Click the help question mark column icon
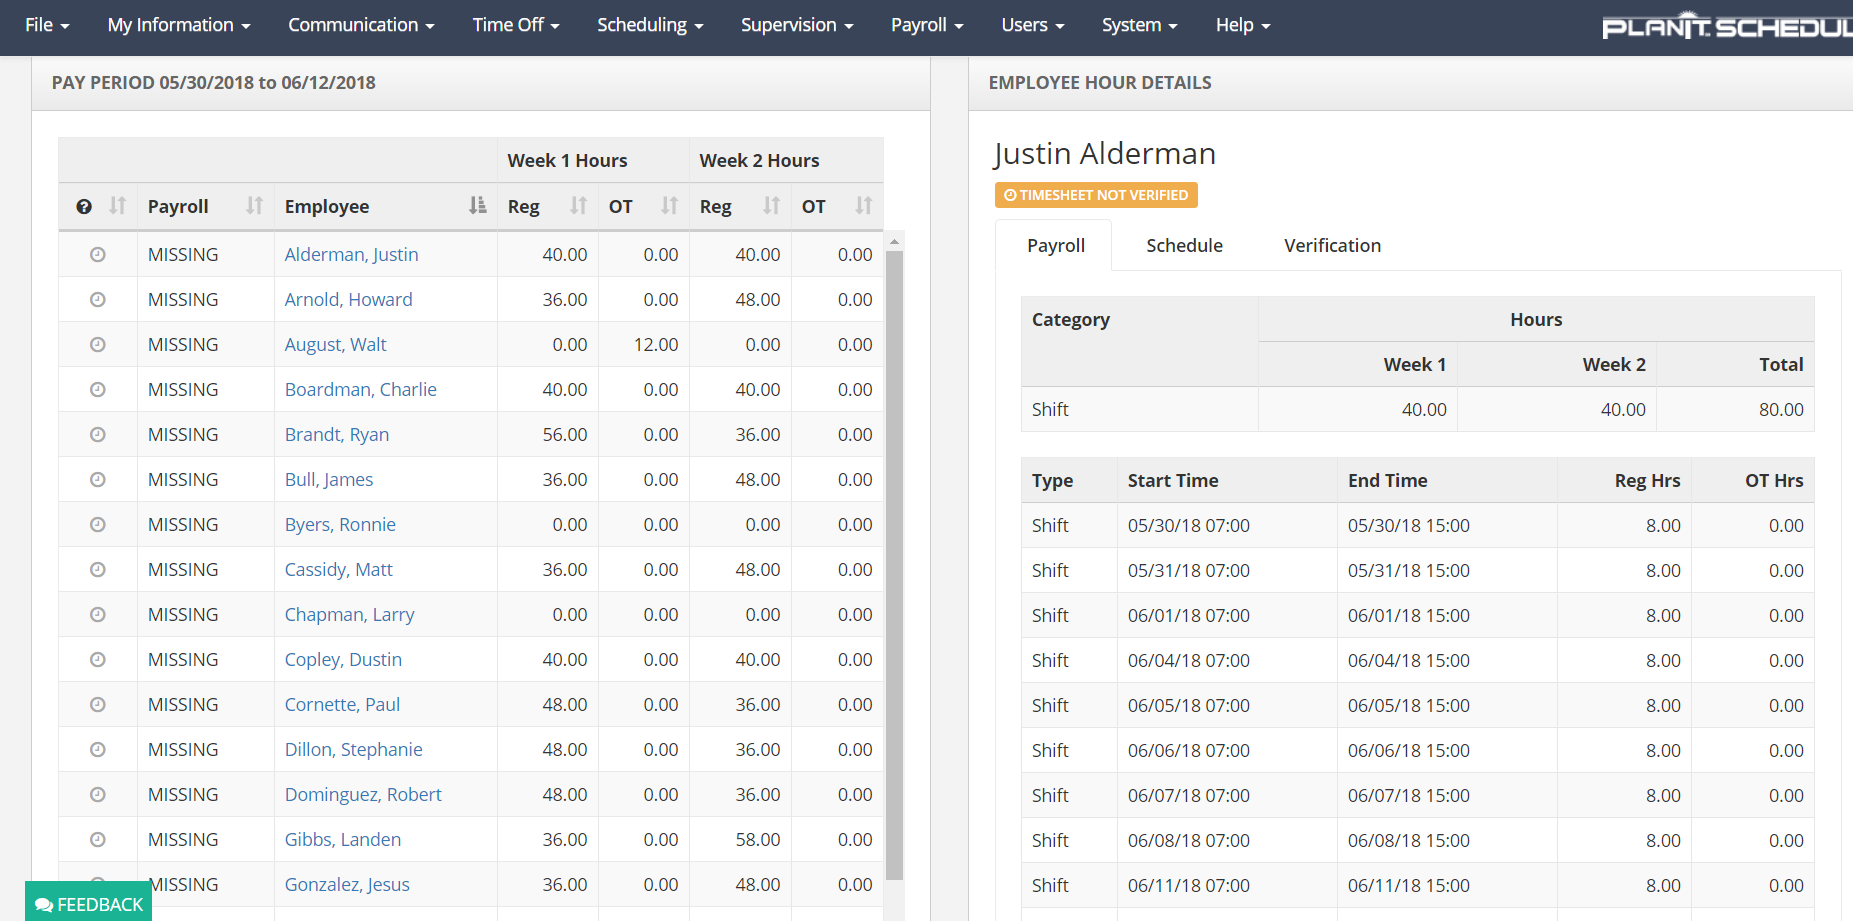This screenshot has height=921, width=1853. [84, 207]
